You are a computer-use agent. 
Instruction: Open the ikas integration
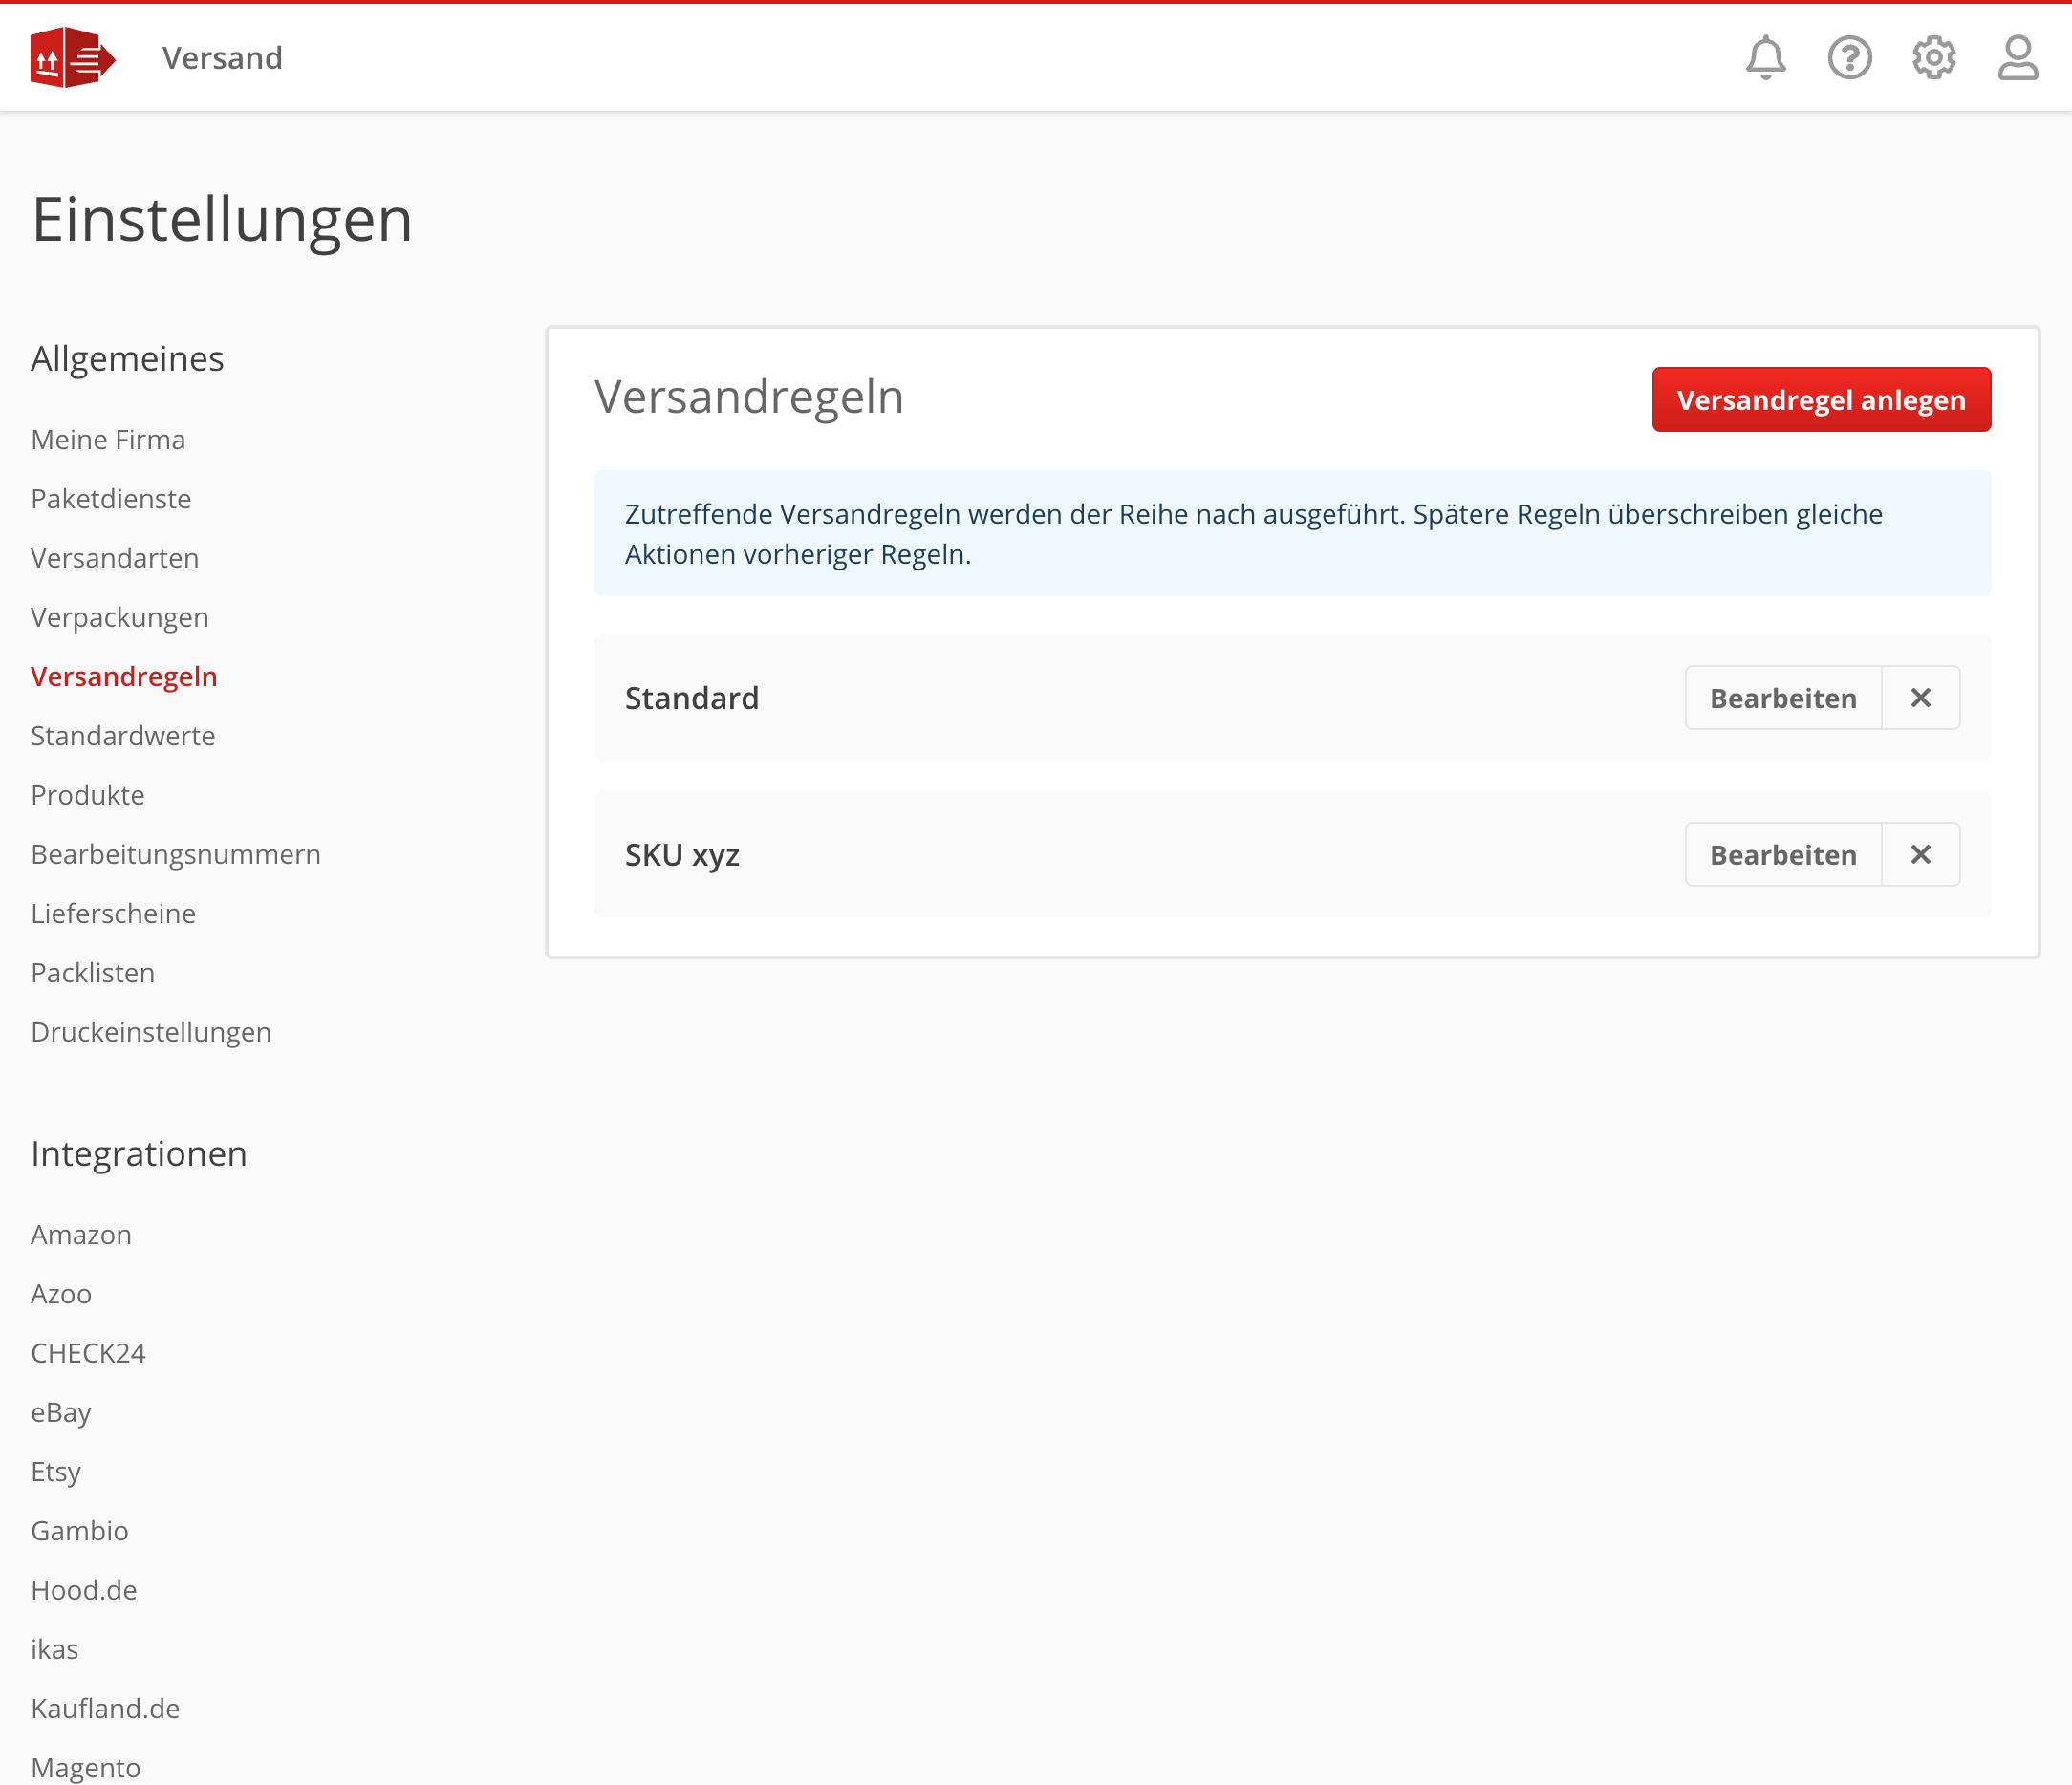[x=55, y=1650]
